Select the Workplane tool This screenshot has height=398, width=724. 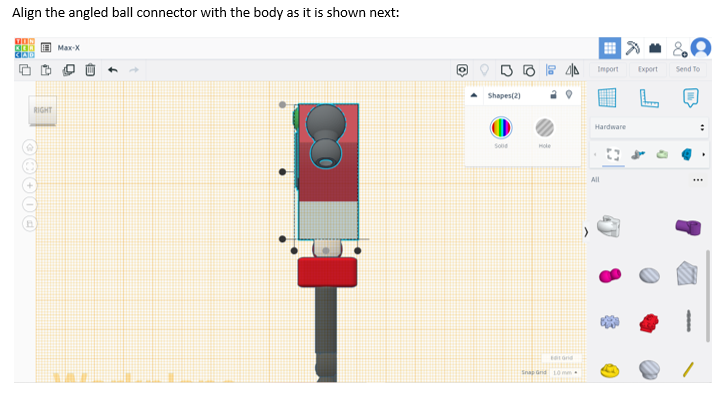point(607,98)
